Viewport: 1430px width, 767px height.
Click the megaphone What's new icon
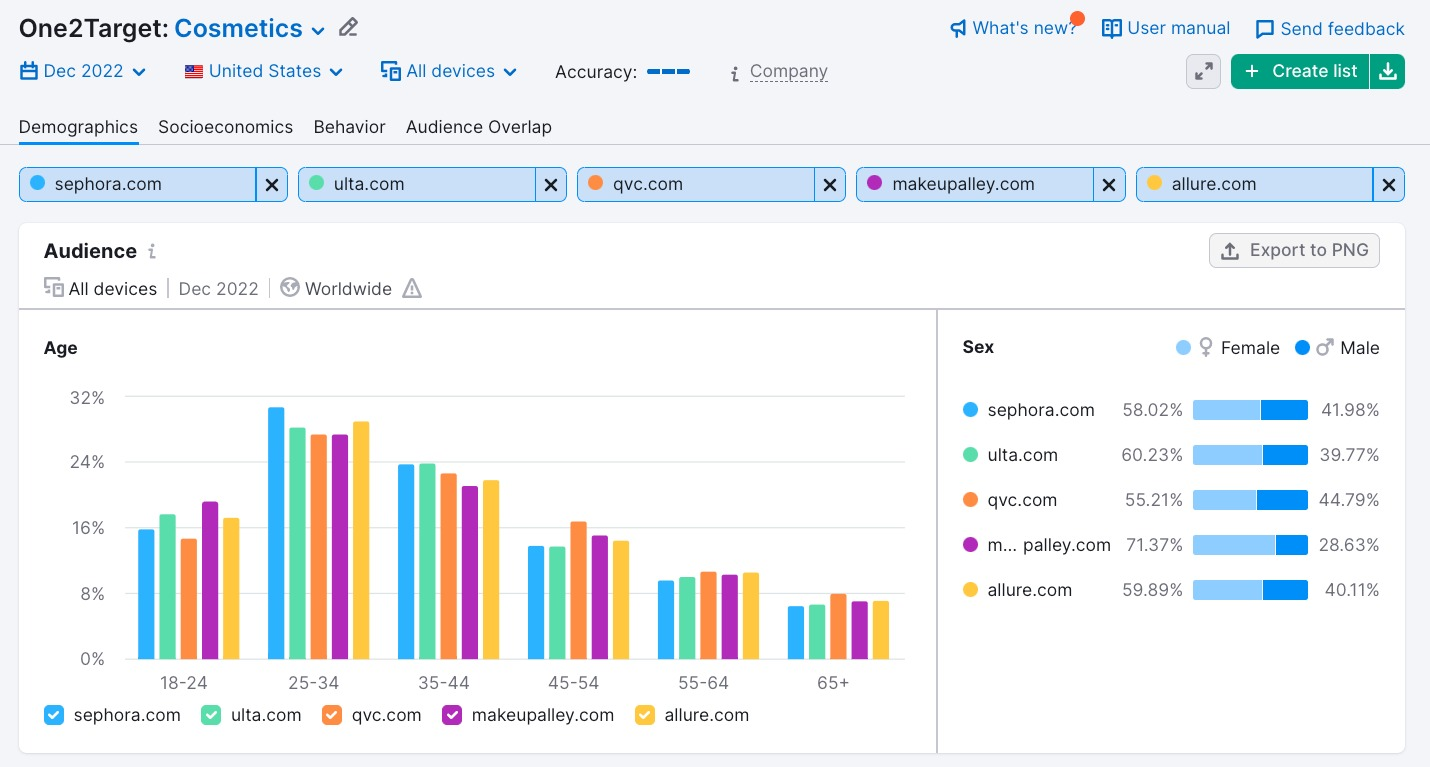coord(958,29)
